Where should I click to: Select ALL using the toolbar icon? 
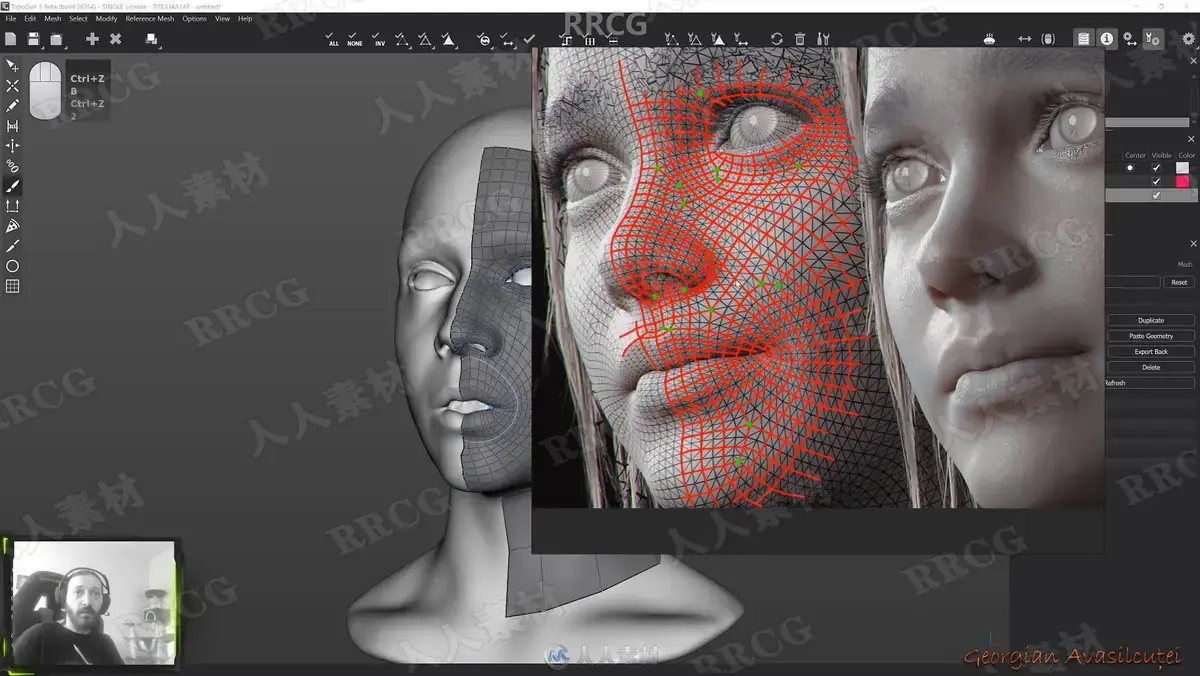[x=333, y=39]
